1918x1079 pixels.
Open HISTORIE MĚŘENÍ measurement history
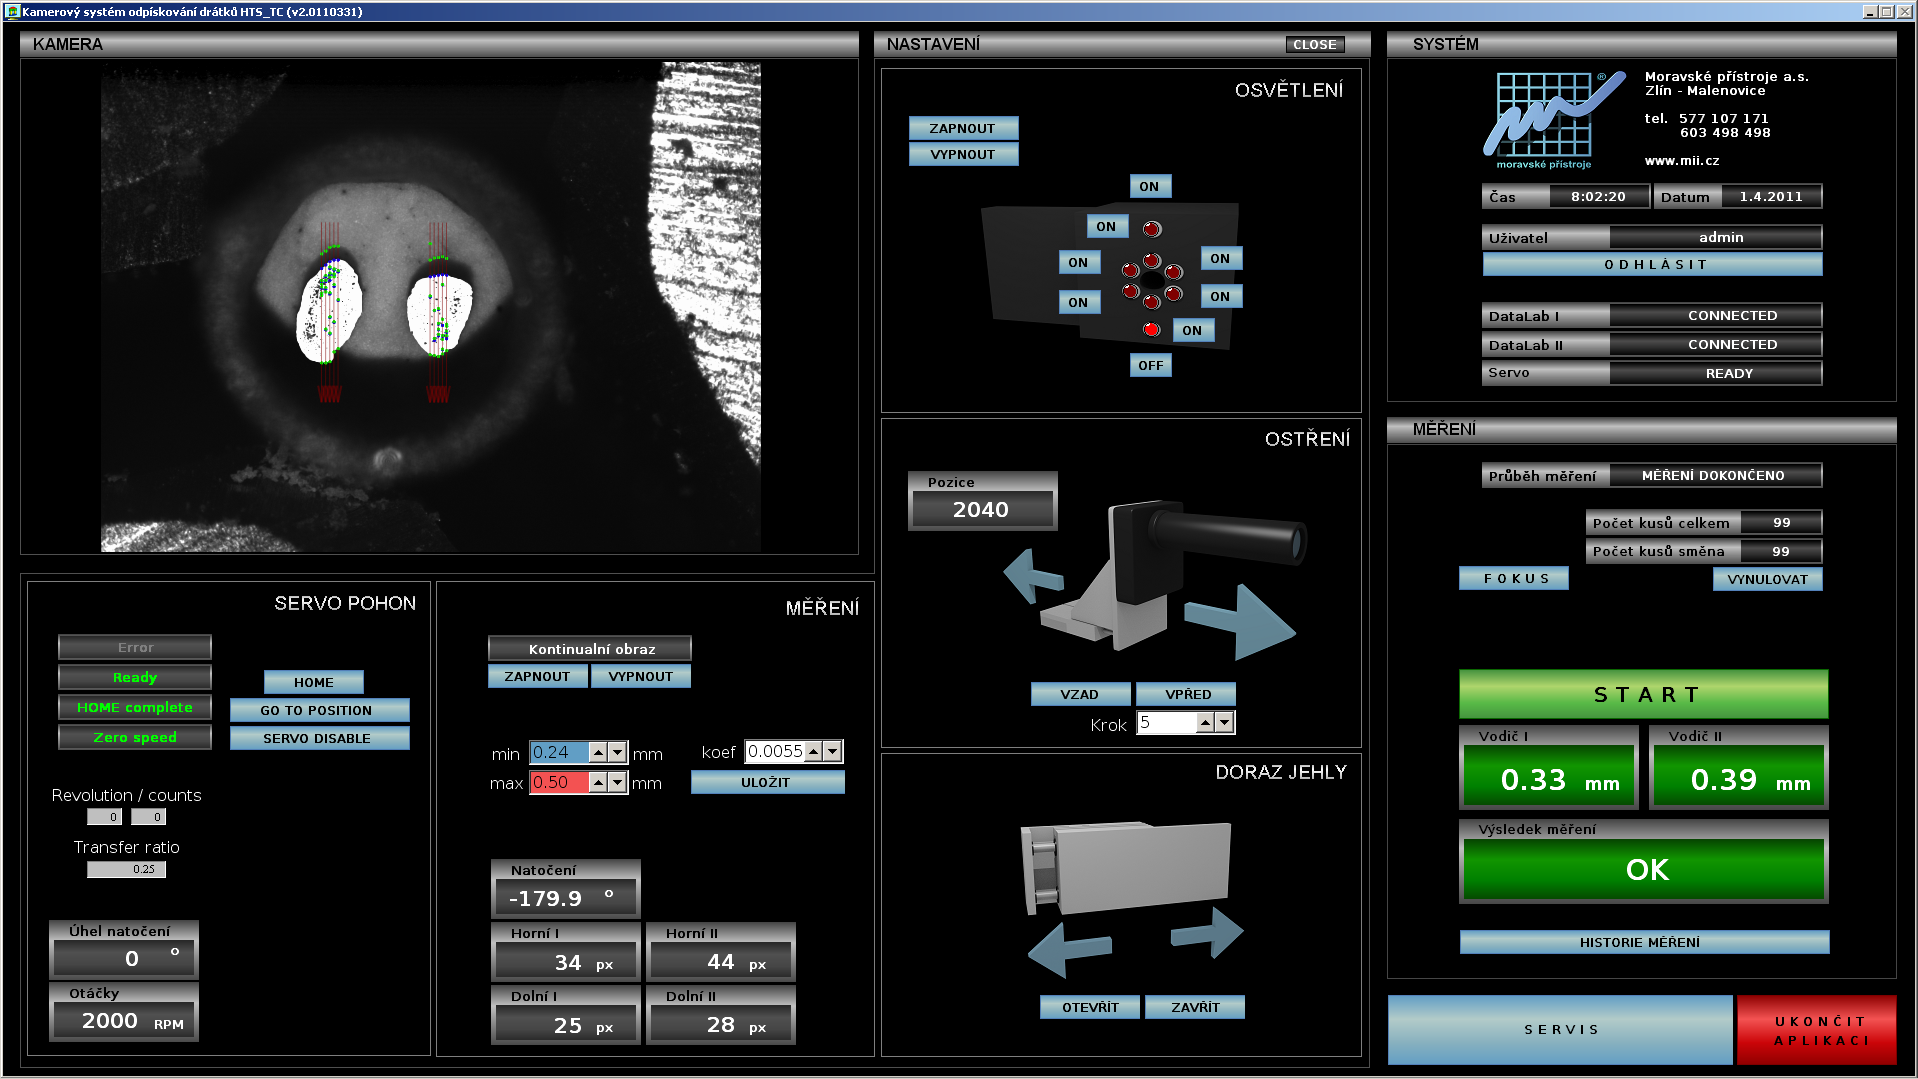pos(1643,942)
